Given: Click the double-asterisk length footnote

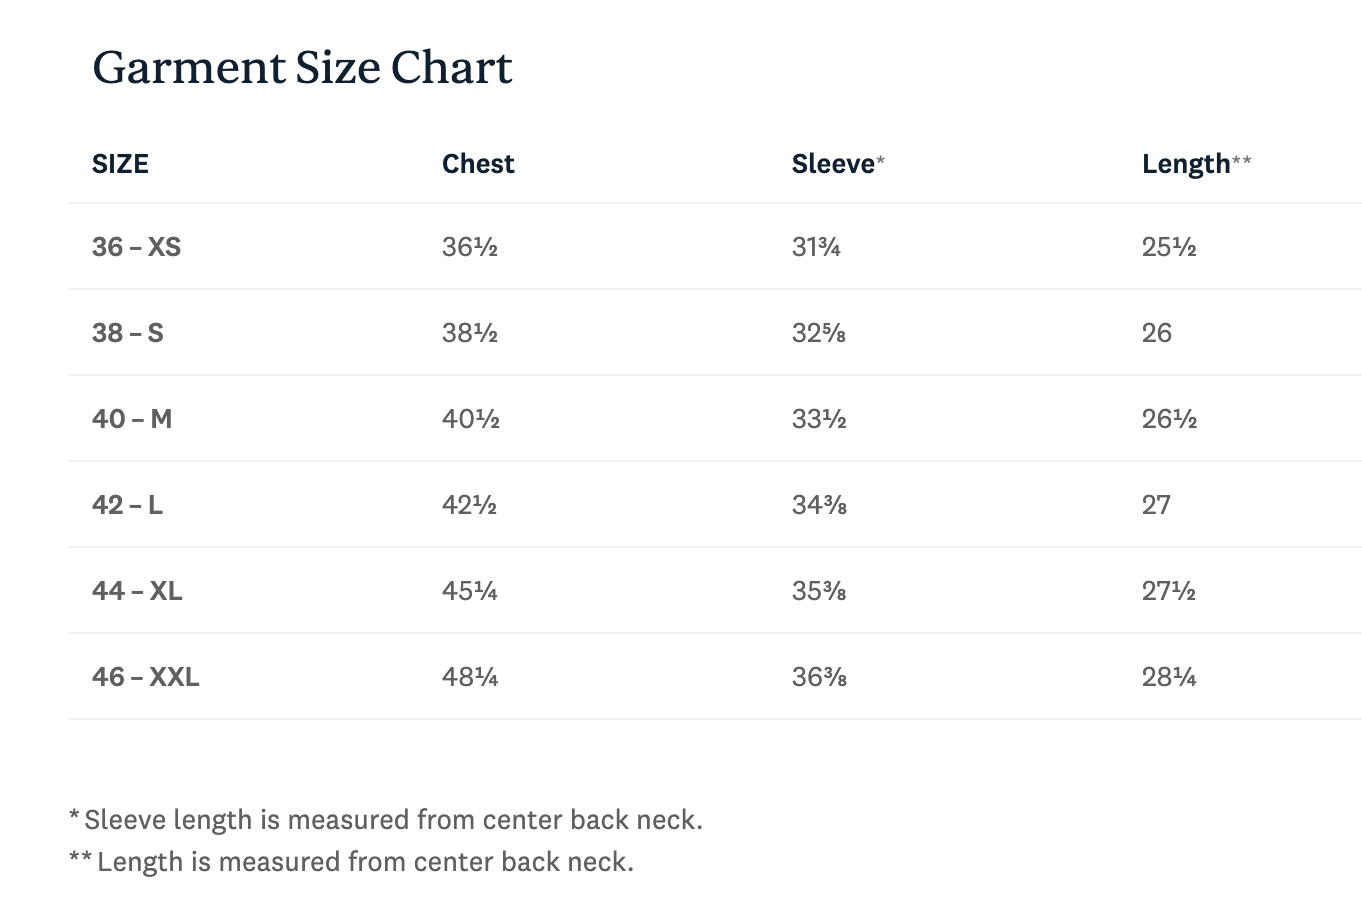Looking at the screenshot, I should [351, 862].
